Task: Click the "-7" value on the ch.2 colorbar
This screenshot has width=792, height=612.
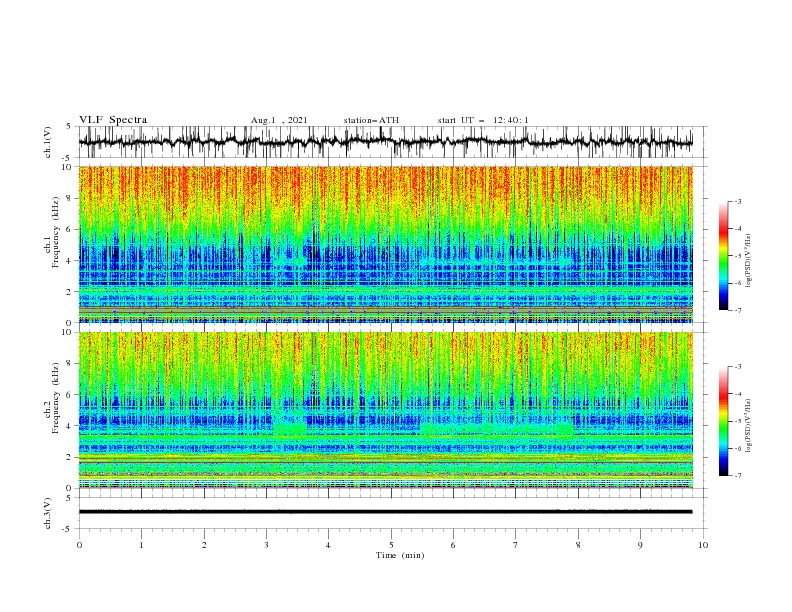Action: pos(737,476)
